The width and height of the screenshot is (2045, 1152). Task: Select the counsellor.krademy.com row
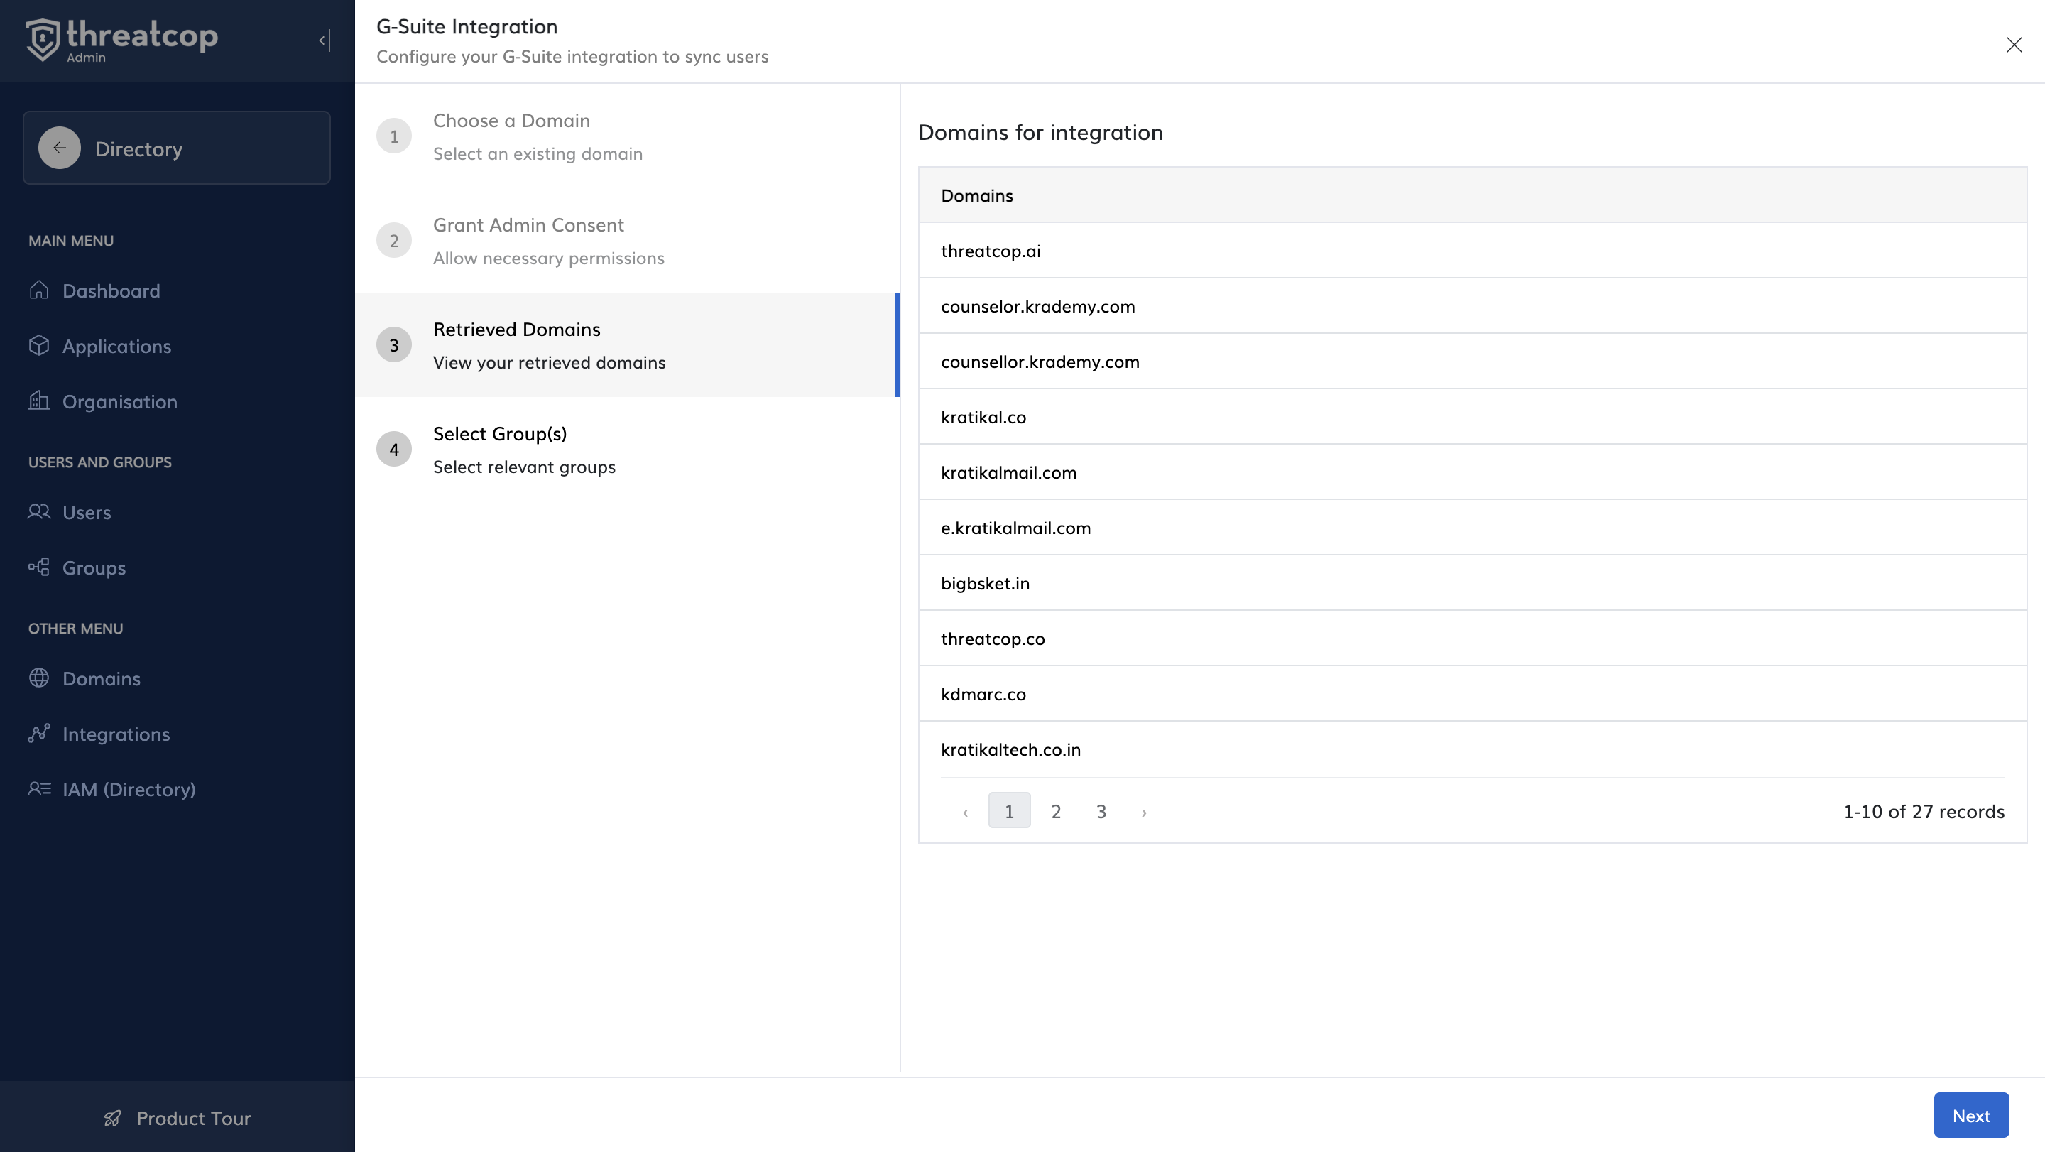1472,361
